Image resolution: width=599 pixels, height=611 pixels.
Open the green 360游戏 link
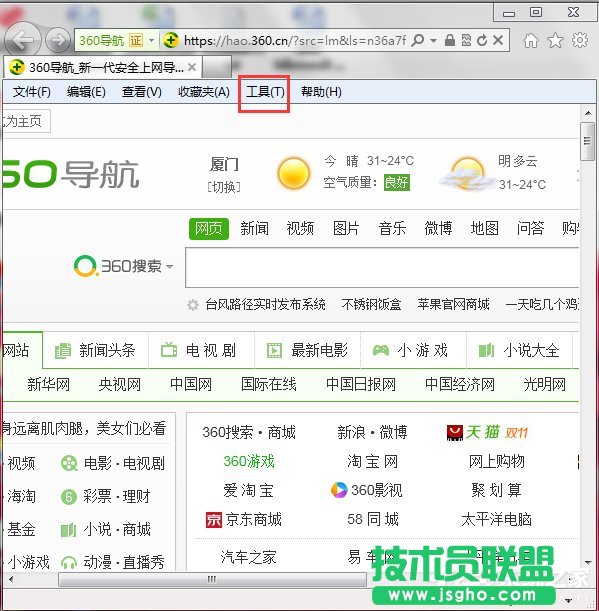pyautogui.click(x=249, y=461)
